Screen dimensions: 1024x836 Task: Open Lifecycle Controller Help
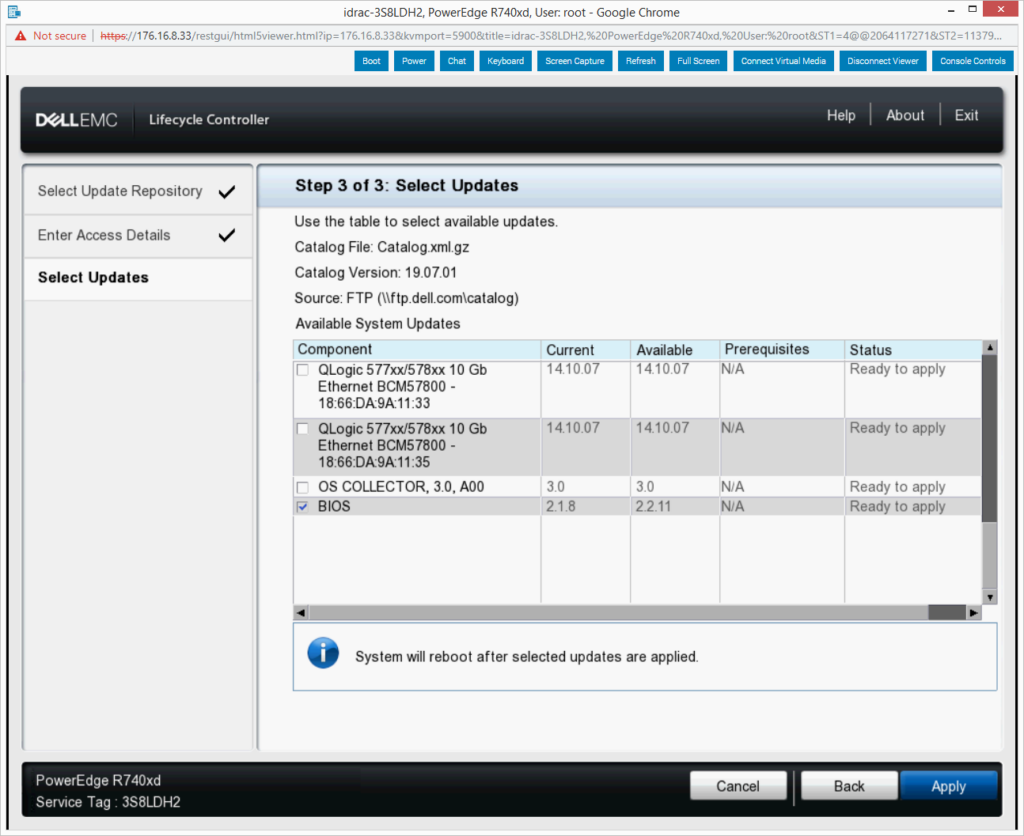click(840, 116)
